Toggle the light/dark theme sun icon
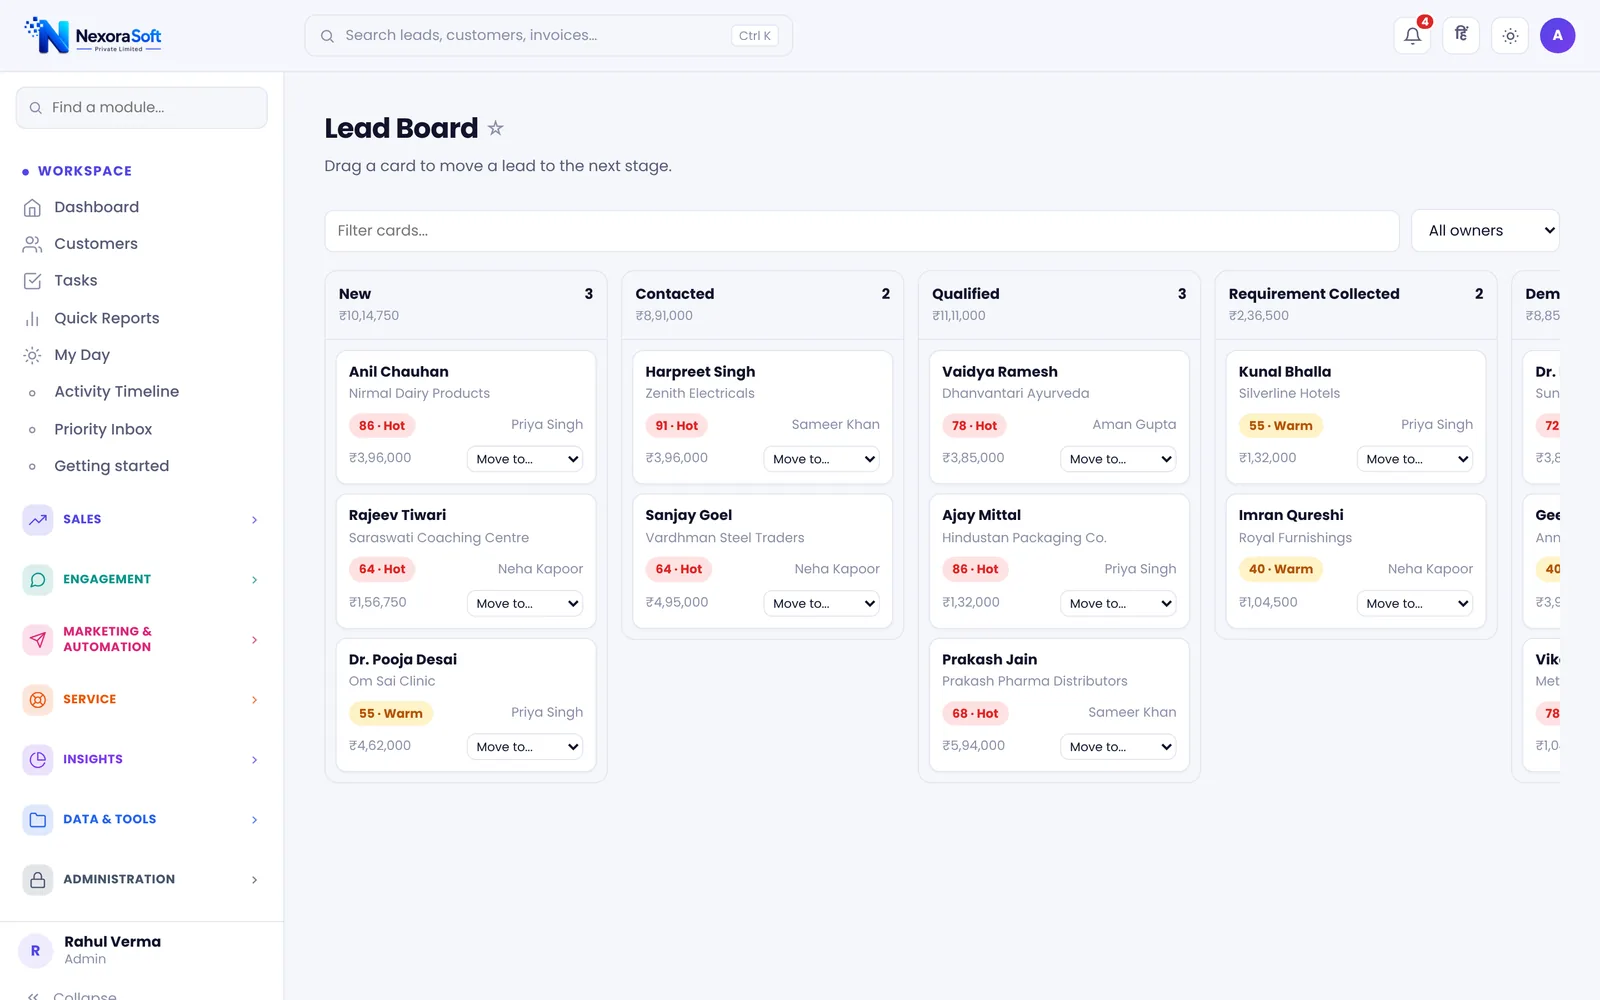This screenshot has height=1000, width=1600. coord(1510,36)
